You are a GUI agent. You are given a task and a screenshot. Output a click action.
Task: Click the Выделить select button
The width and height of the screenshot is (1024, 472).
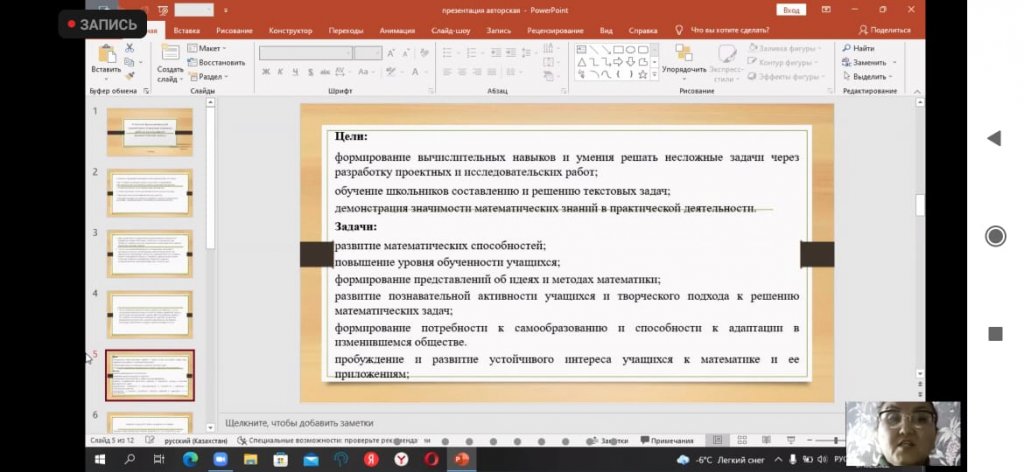(x=868, y=77)
